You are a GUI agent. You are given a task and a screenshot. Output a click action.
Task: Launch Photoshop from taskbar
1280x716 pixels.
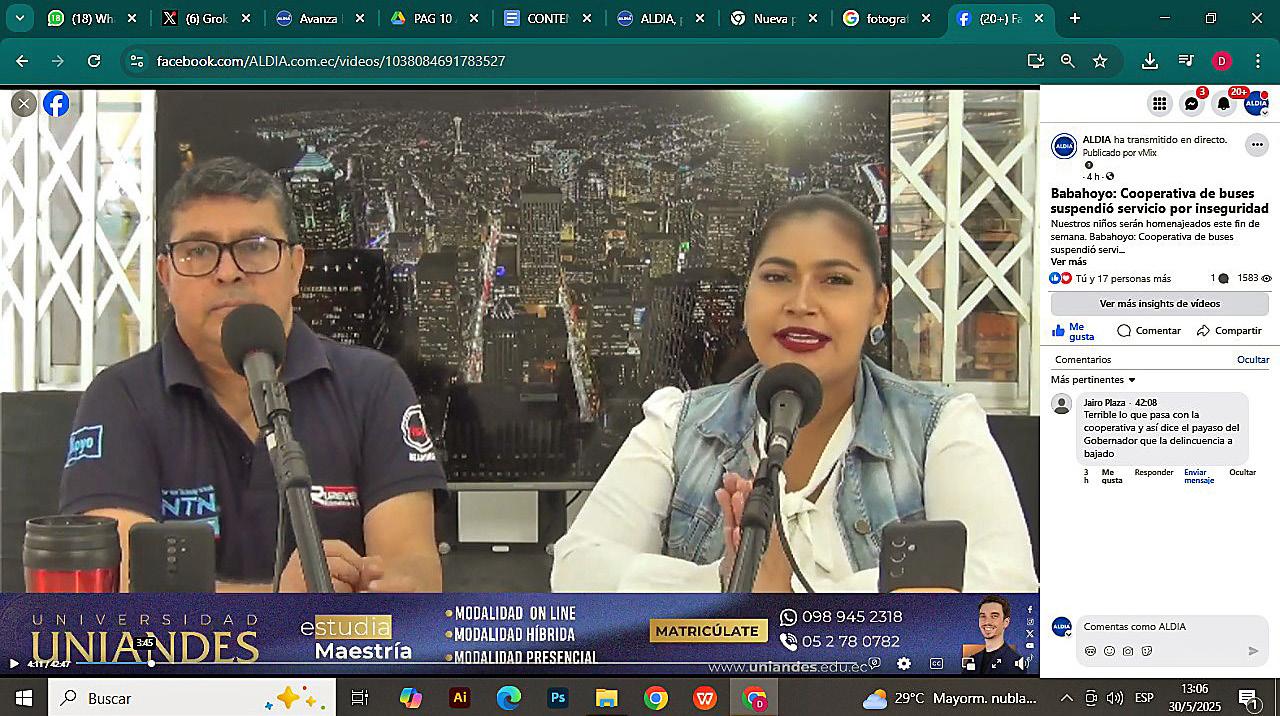[558, 698]
